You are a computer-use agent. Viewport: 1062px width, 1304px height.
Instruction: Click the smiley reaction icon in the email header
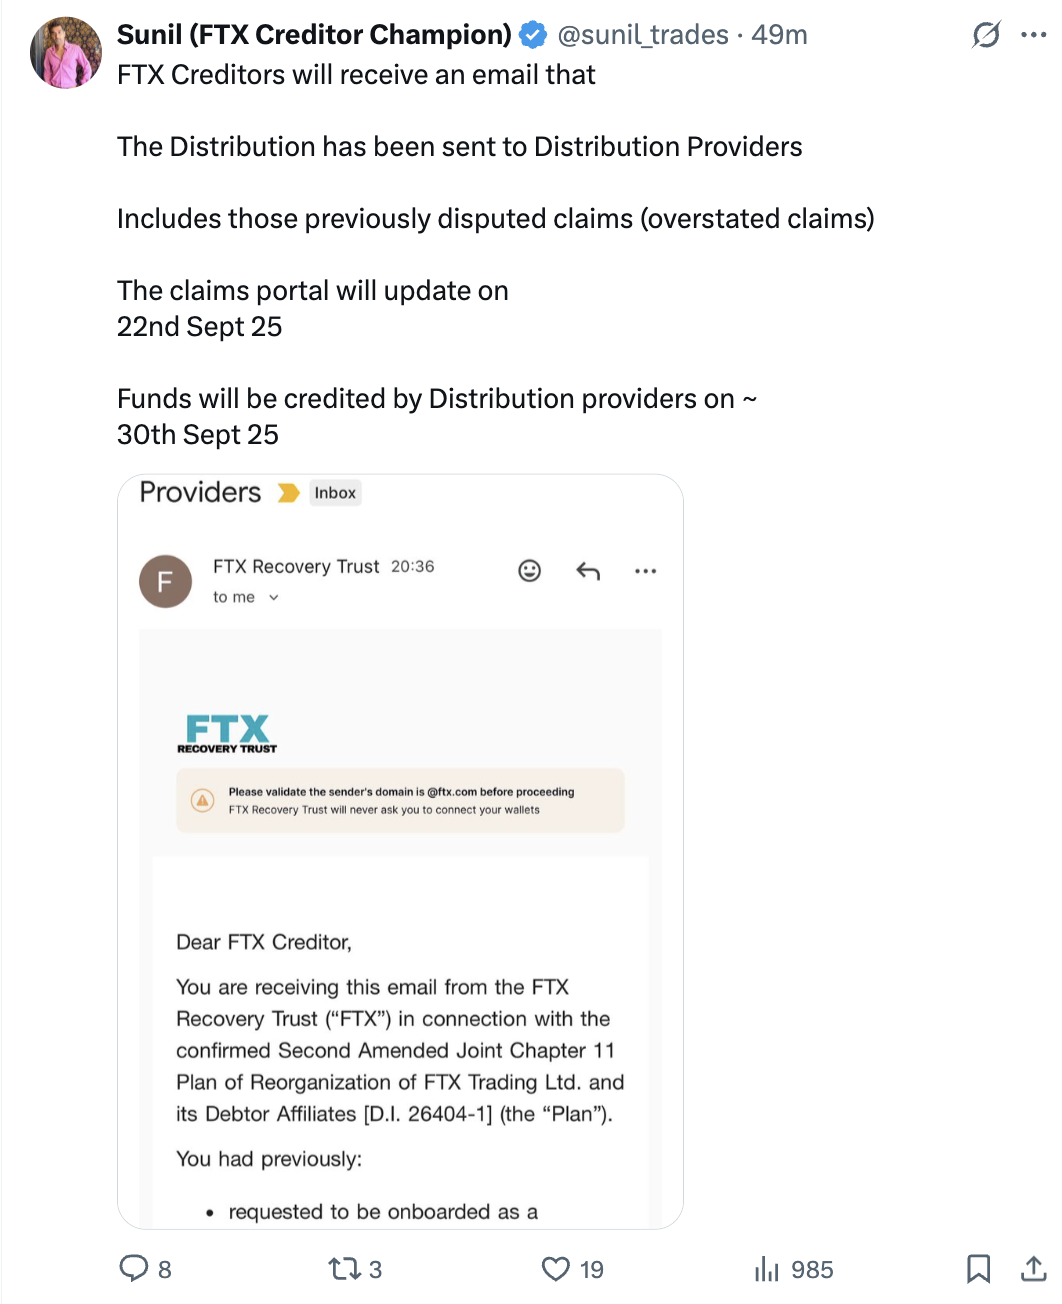point(529,570)
